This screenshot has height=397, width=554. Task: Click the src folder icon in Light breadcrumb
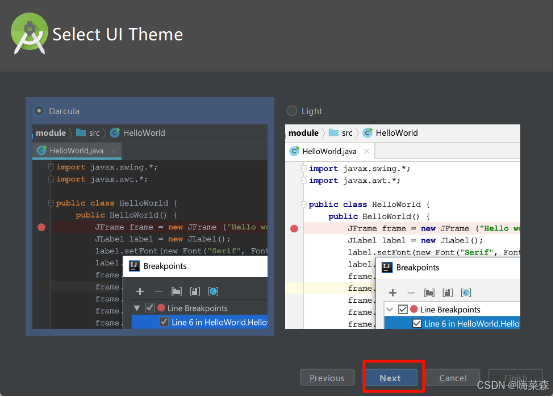pyautogui.click(x=334, y=132)
